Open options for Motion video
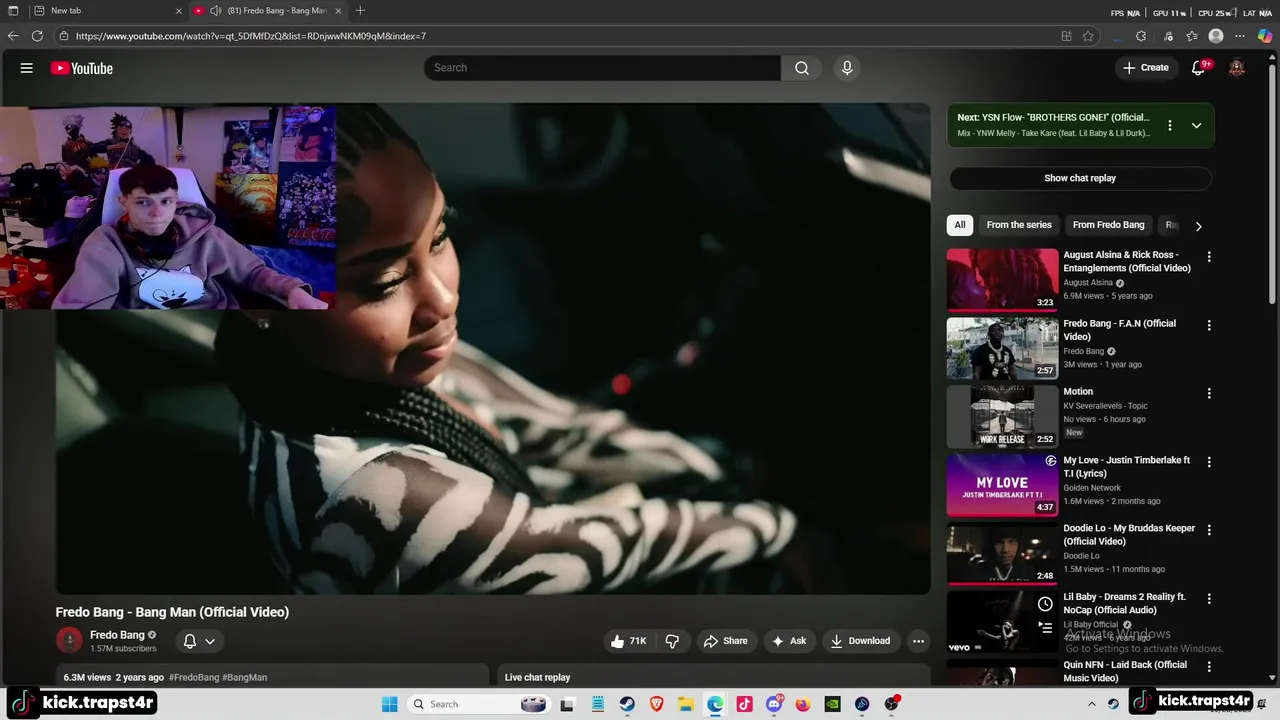The image size is (1280, 720). click(x=1209, y=394)
